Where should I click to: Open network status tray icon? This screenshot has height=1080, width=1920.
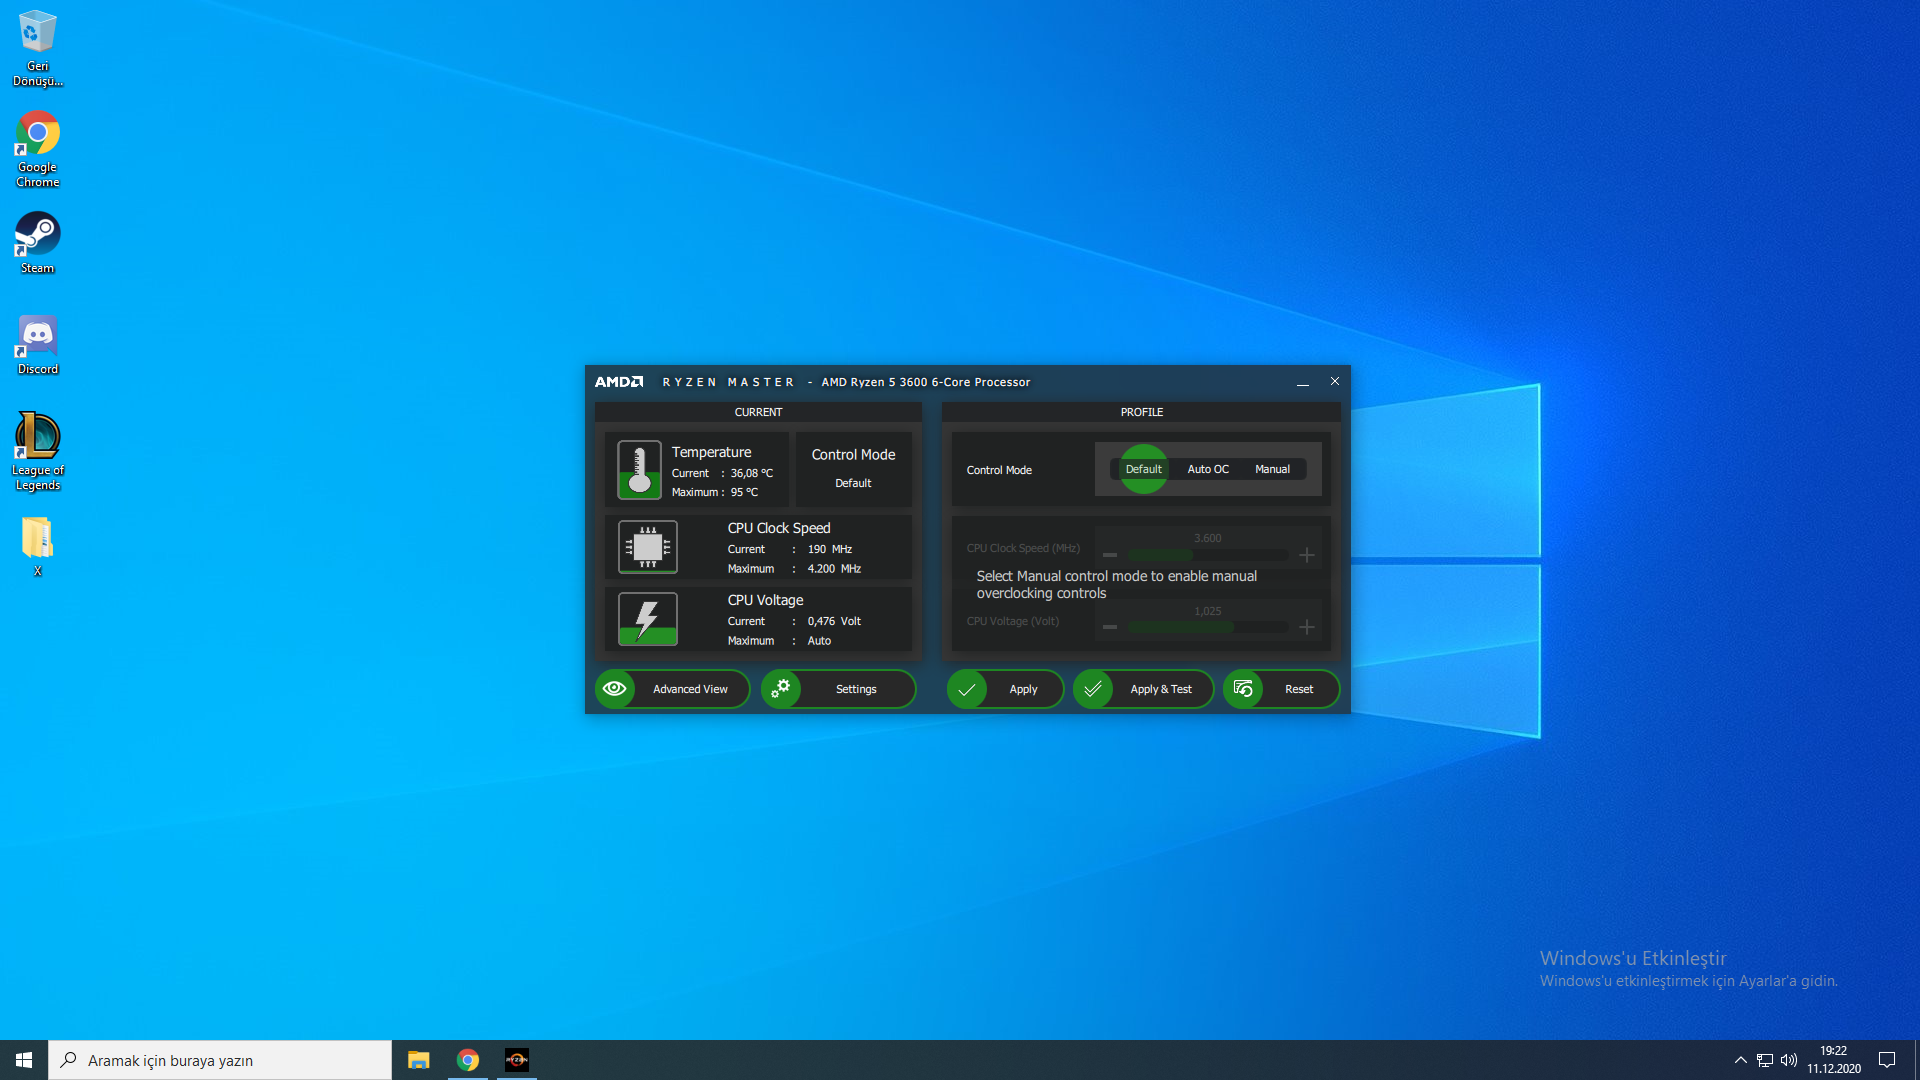click(x=1764, y=1060)
